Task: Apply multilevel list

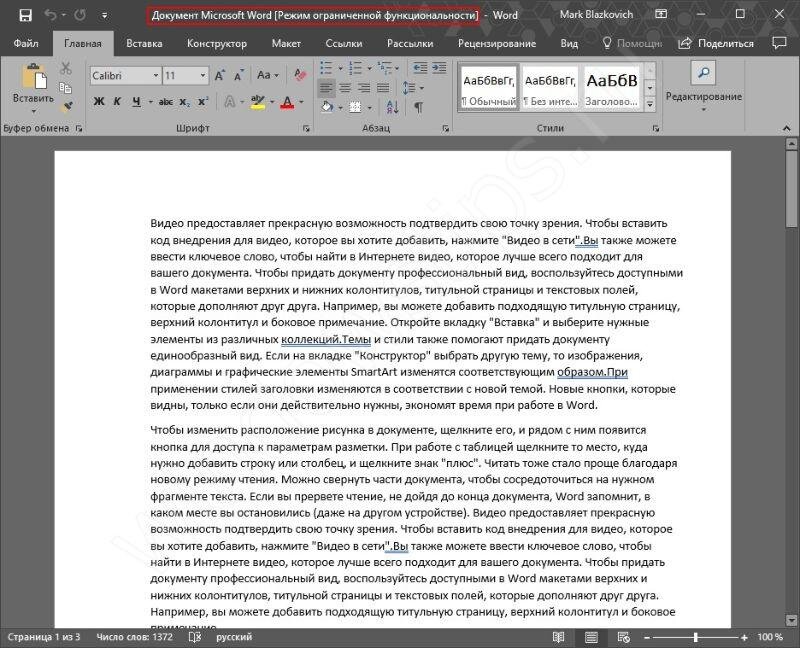Action: [x=384, y=67]
